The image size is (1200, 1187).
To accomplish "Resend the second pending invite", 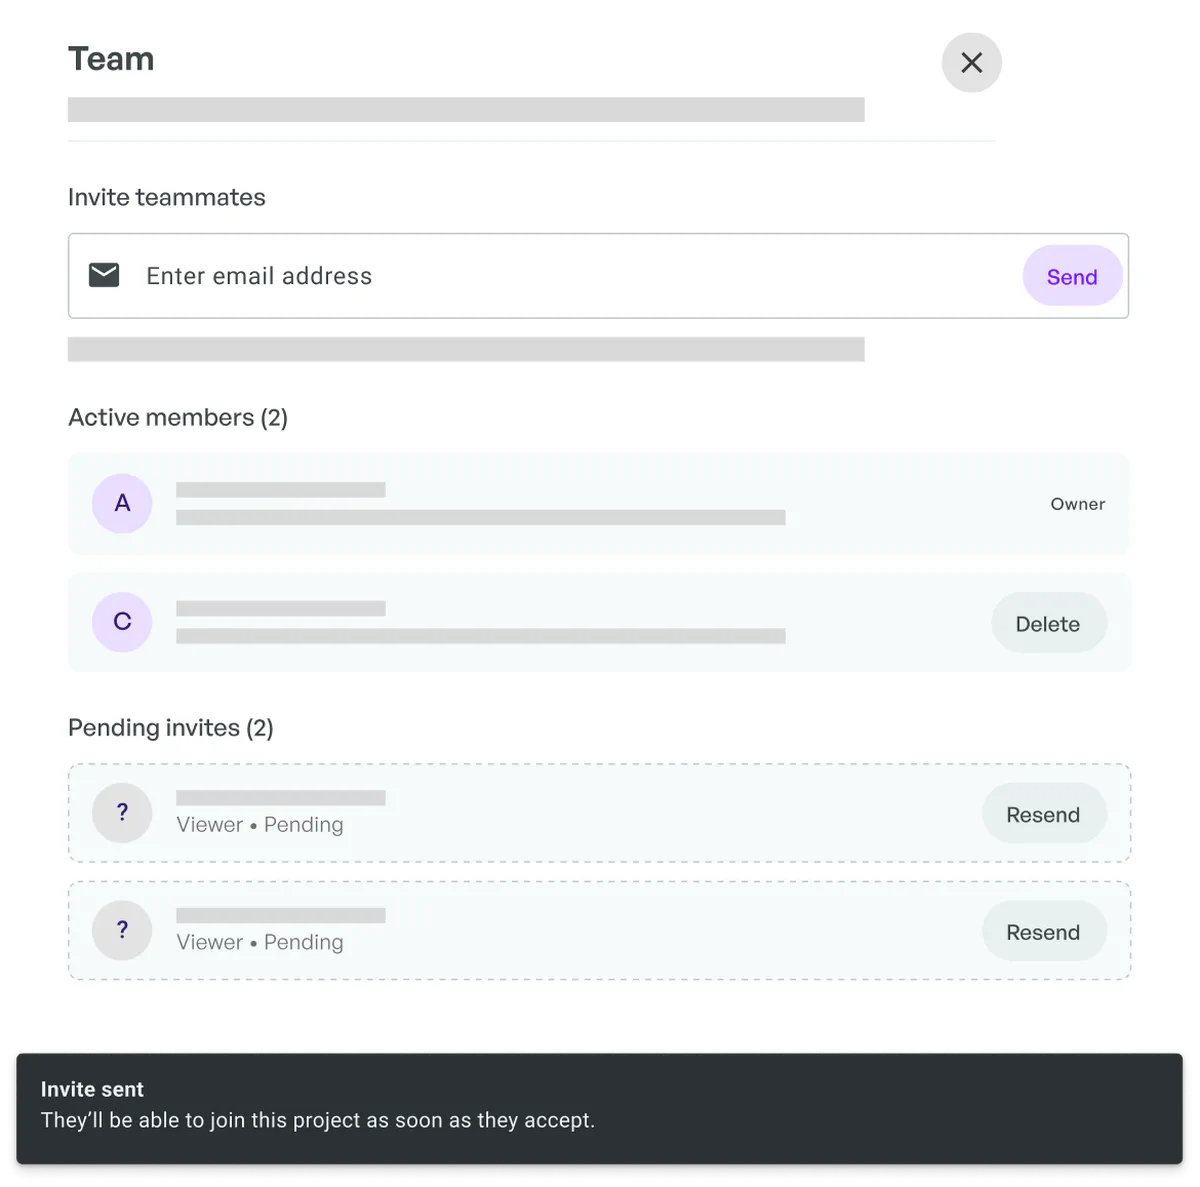I will pyautogui.click(x=1043, y=931).
